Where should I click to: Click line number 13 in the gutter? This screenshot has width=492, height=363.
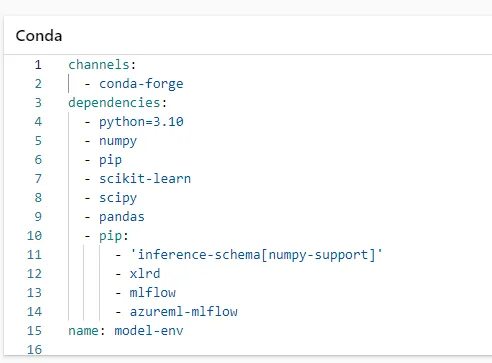click(x=34, y=293)
